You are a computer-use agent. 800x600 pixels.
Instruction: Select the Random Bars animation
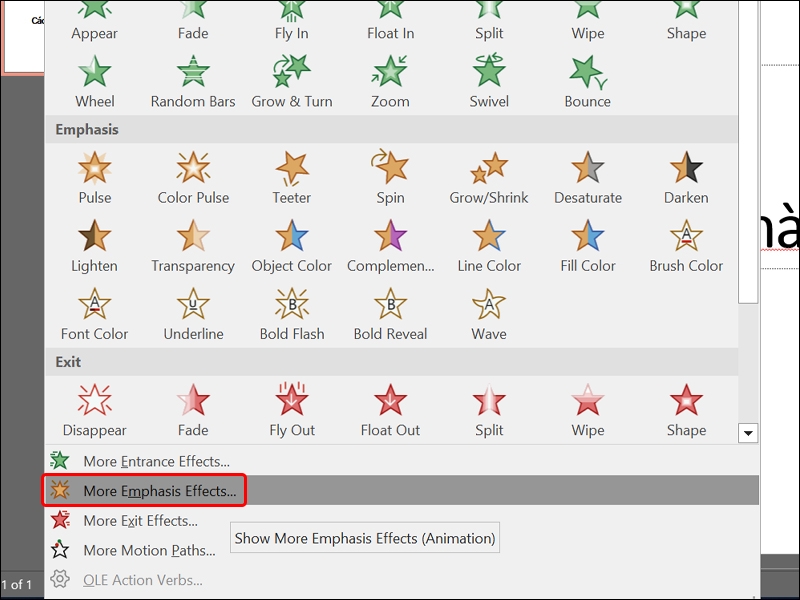point(193,82)
